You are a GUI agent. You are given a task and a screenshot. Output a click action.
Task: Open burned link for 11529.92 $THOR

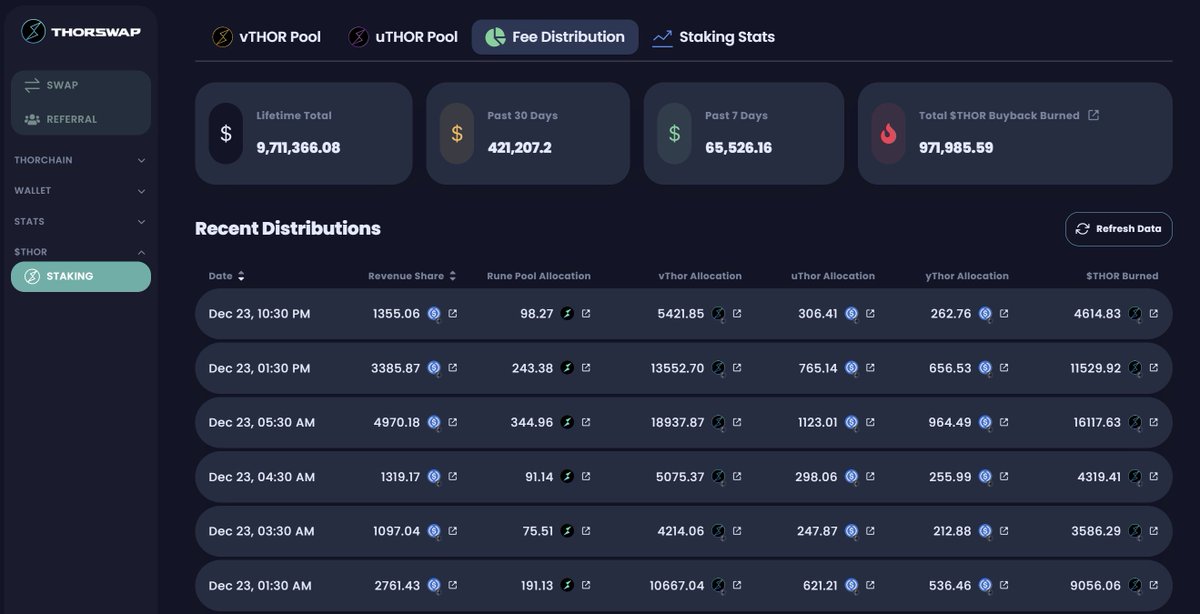tap(1153, 368)
